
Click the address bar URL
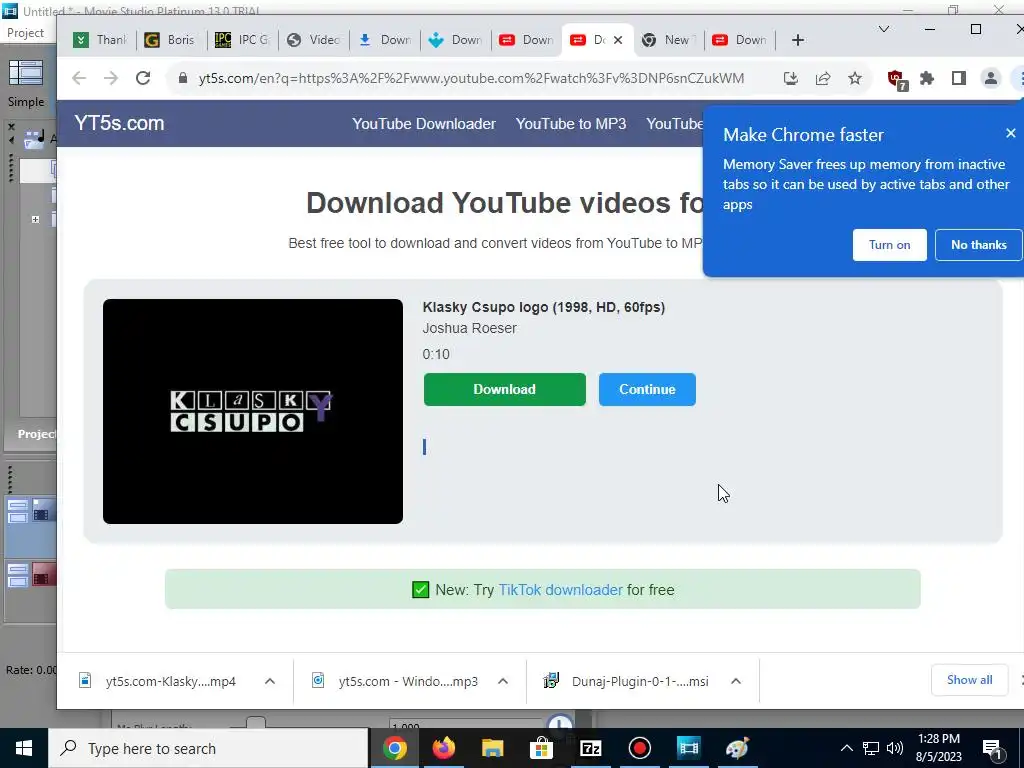coord(471,78)
